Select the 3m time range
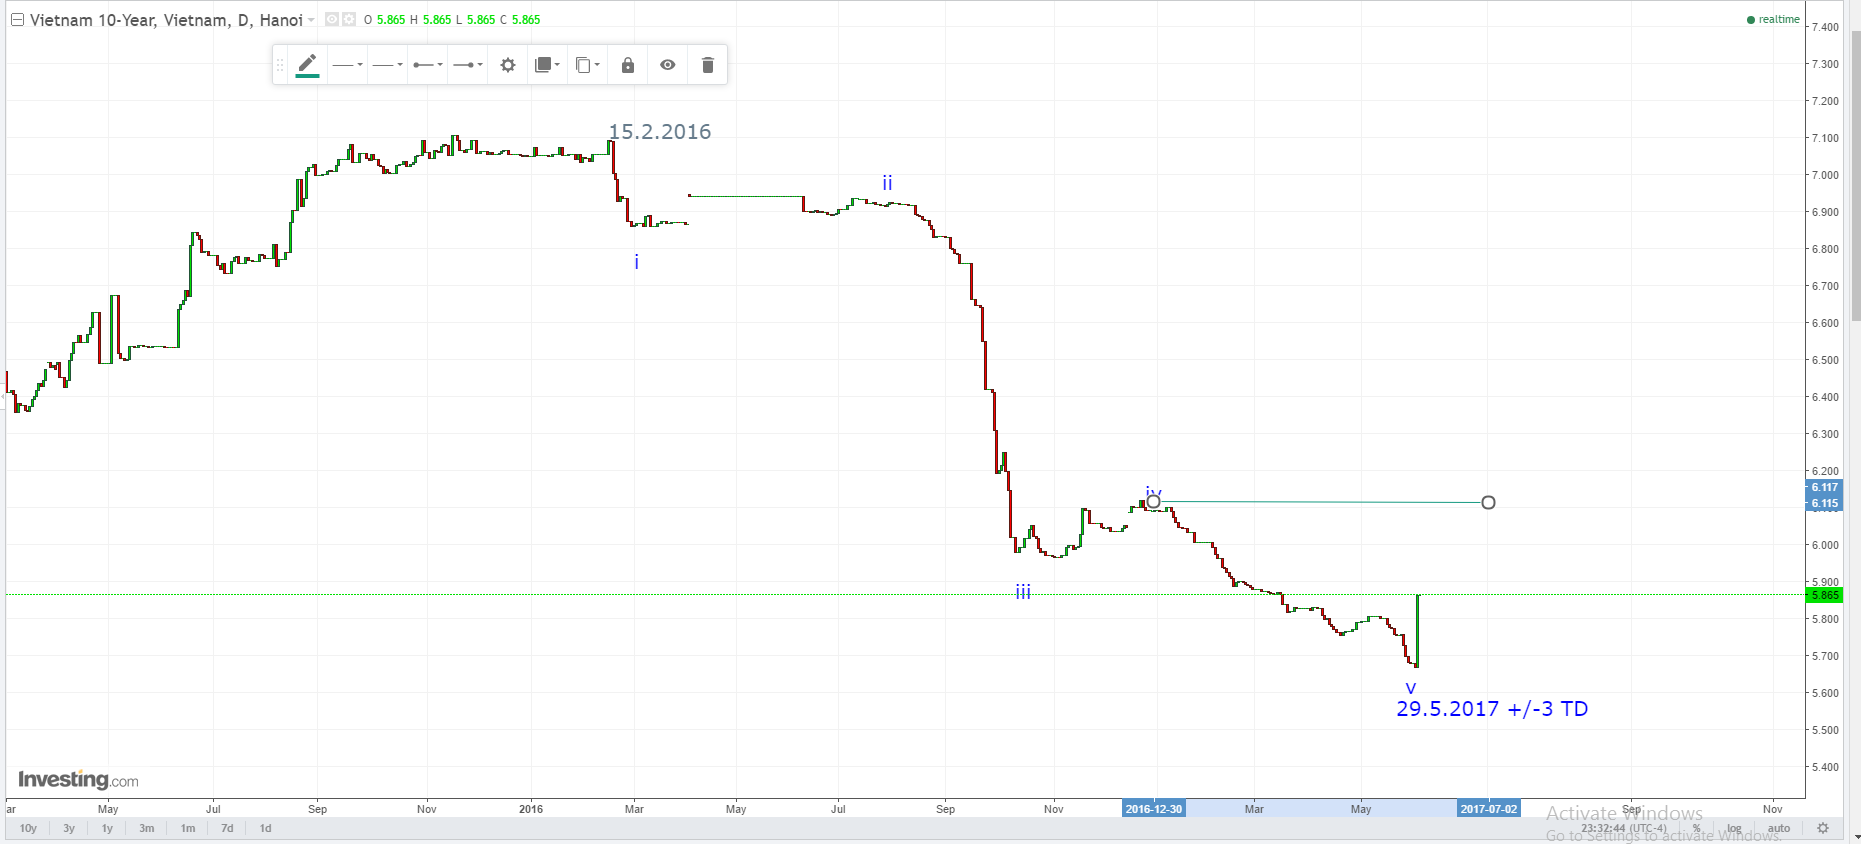 [147, 828]
